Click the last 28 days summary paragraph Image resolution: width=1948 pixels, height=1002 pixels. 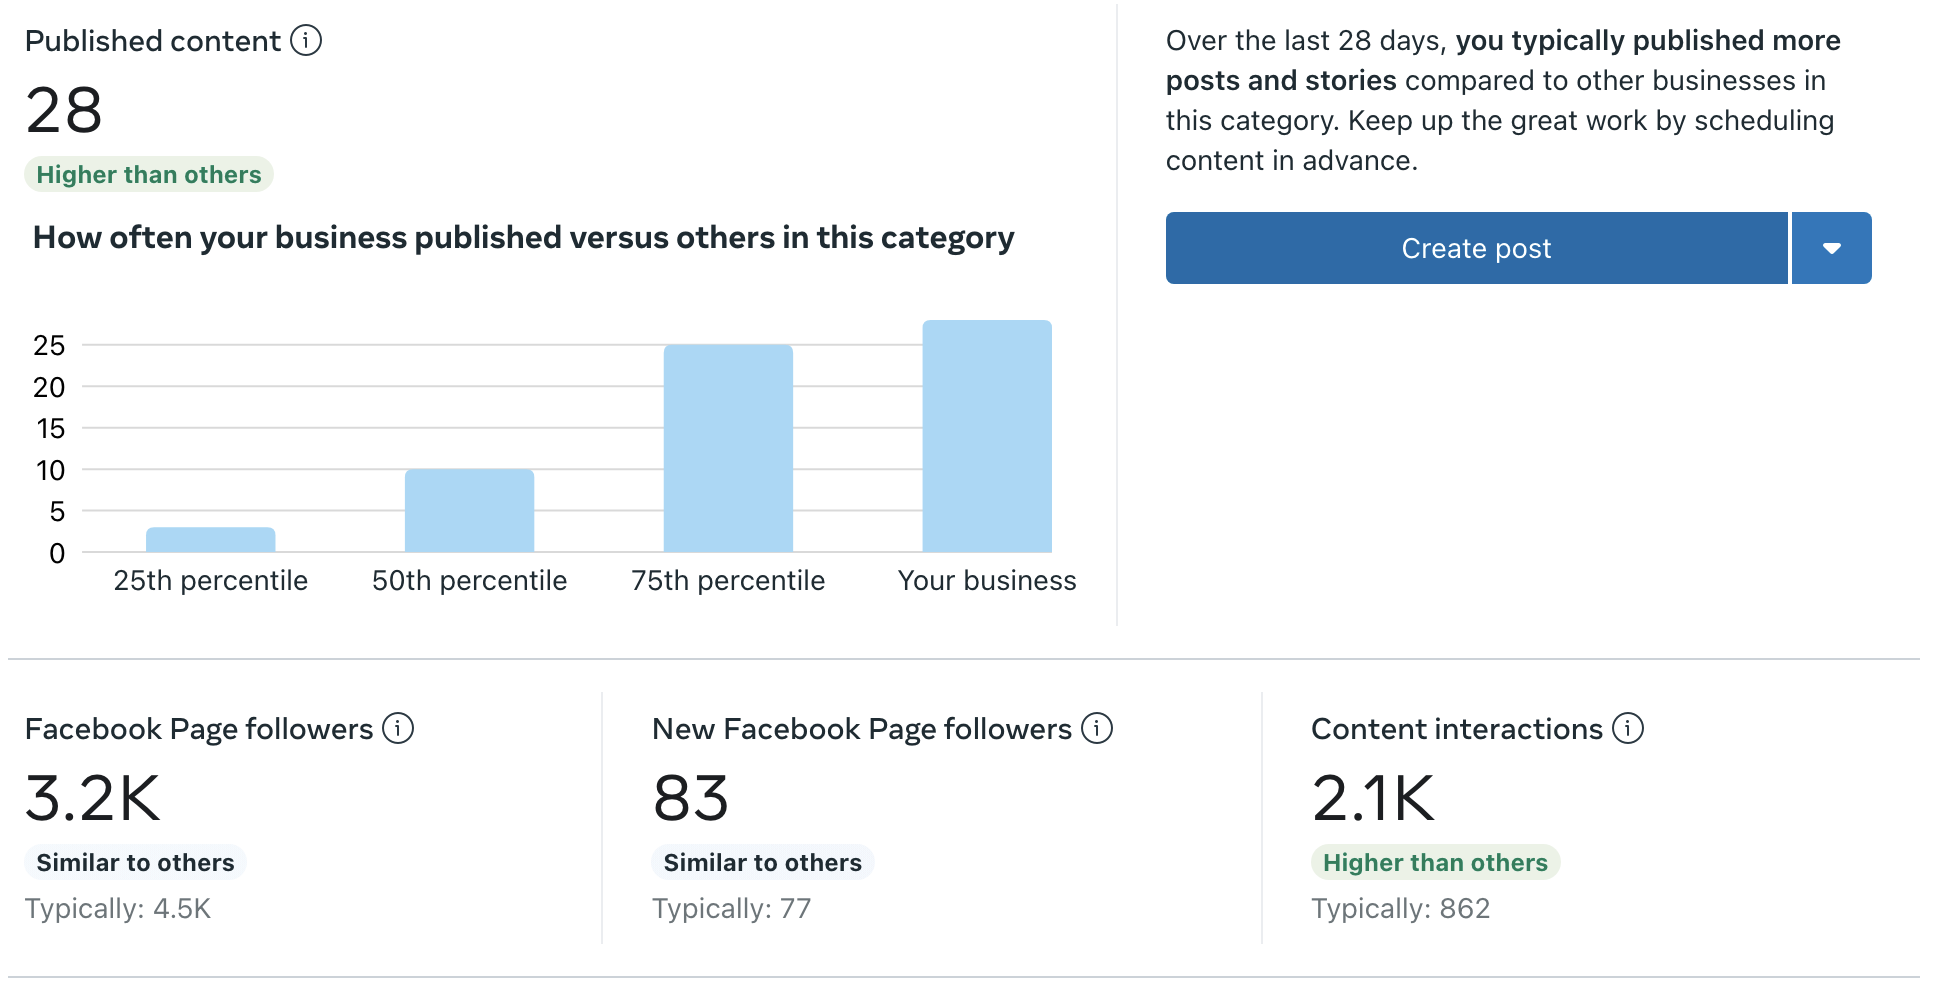[x=1503, y=100]
